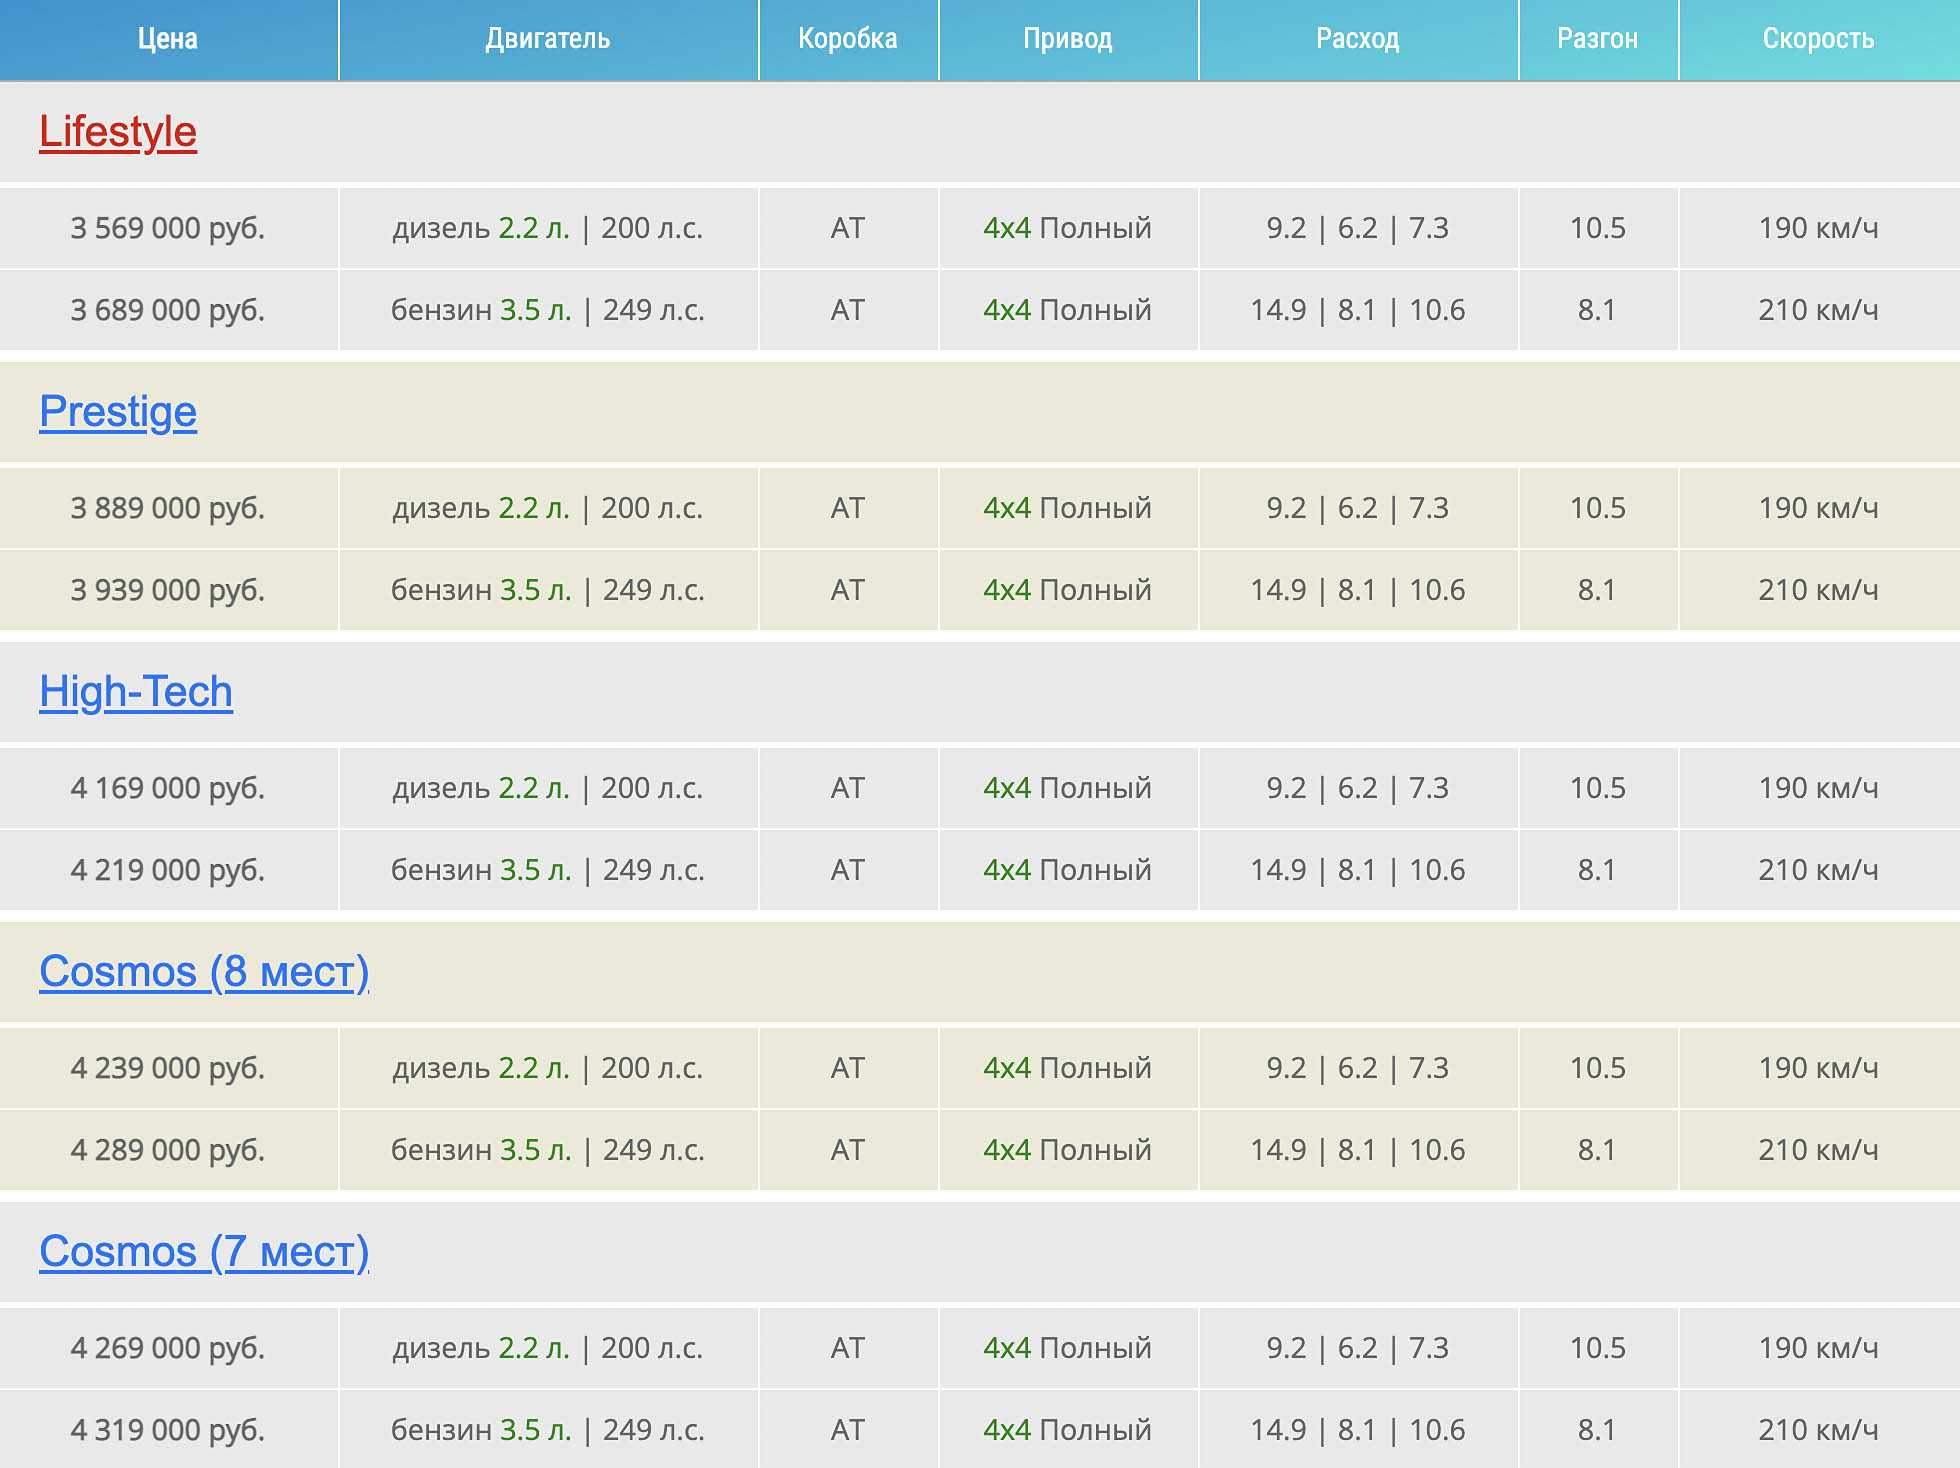
Task: Open the Cosmos (8 мест) link
Action: click(204, 972)
